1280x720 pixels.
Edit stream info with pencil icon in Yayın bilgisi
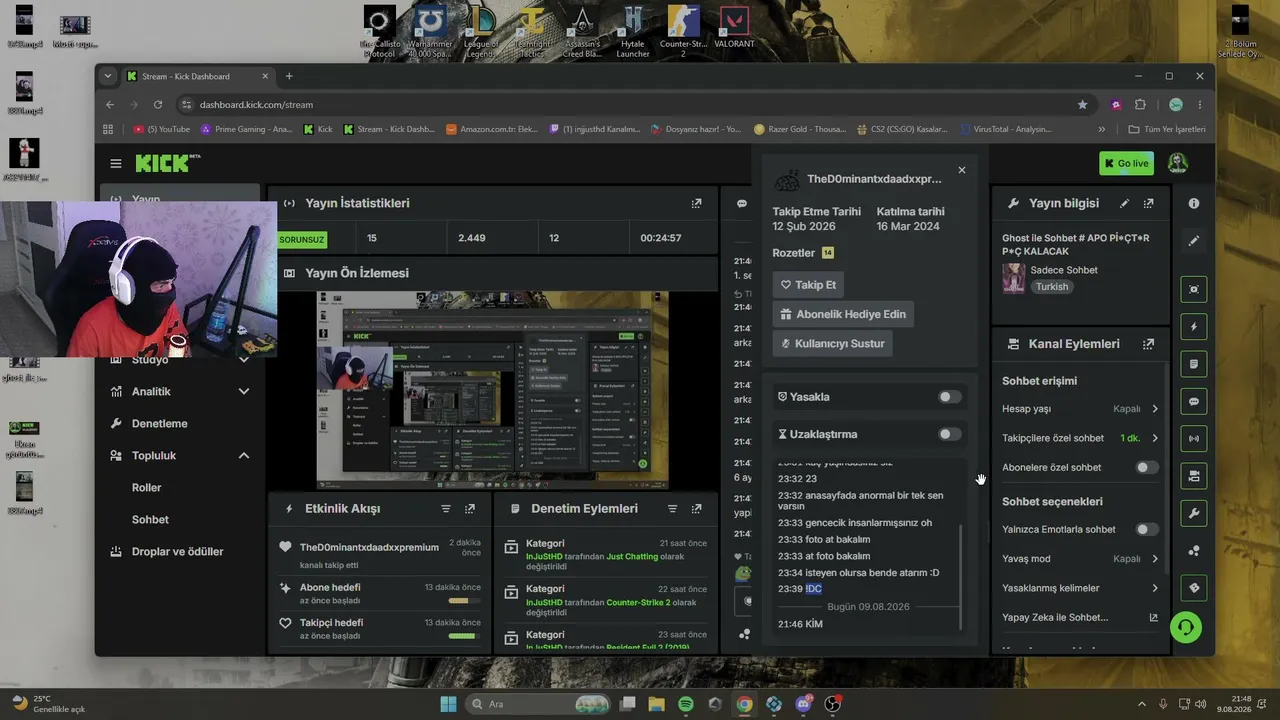[1124, 203]
